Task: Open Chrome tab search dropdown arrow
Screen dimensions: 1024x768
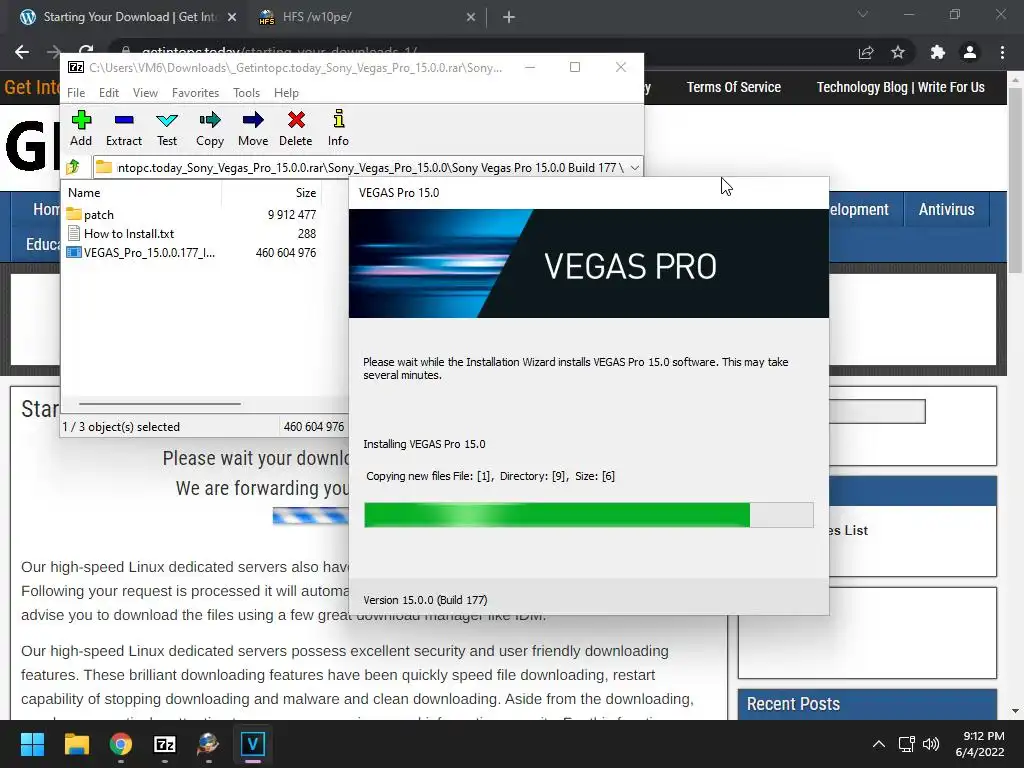Action: (863, 14)
